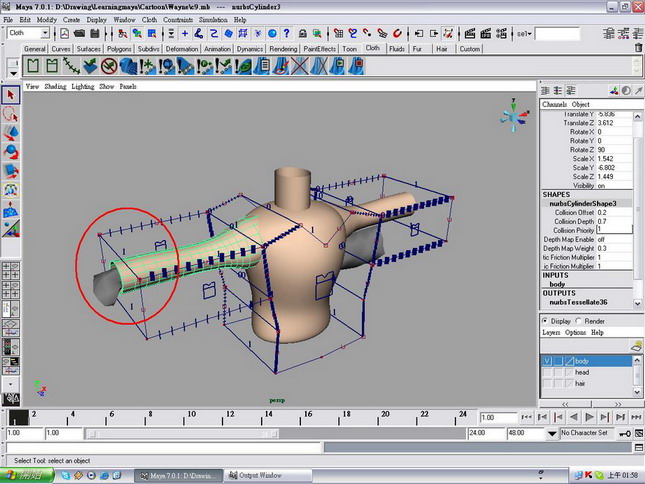Click the play forwards button

point(589,417)
